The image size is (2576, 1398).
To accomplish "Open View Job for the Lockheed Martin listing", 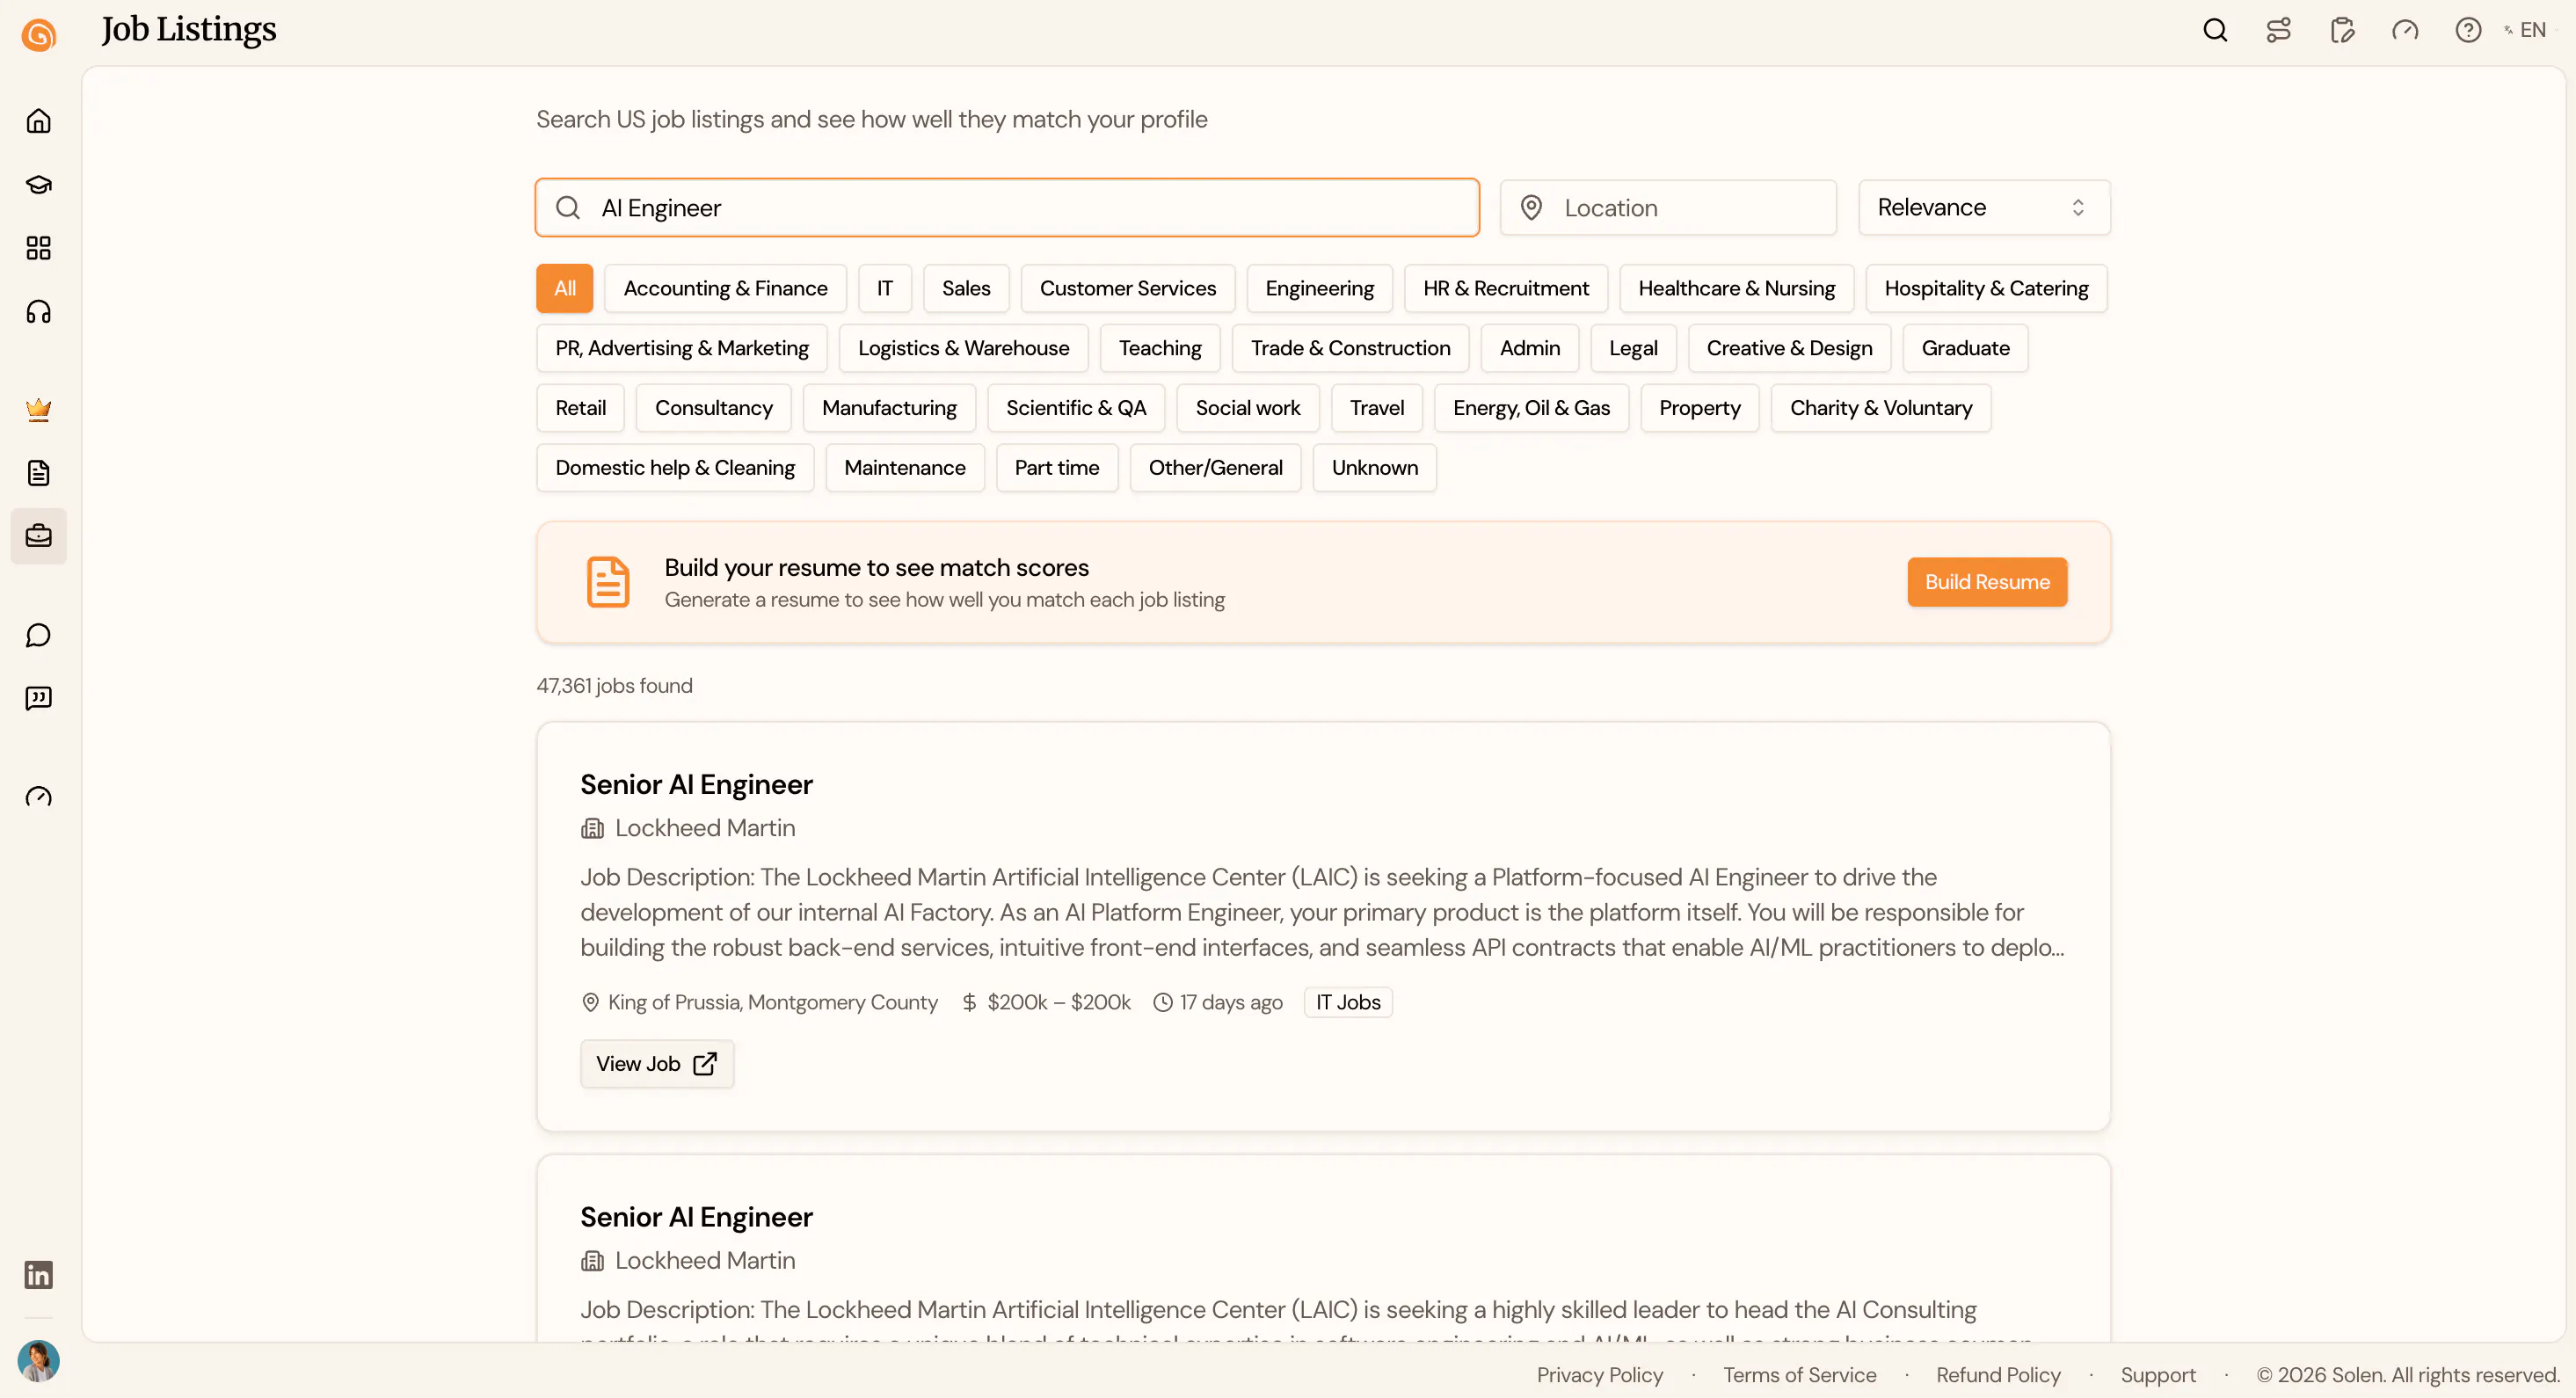I will click(x=657, y=1064).
